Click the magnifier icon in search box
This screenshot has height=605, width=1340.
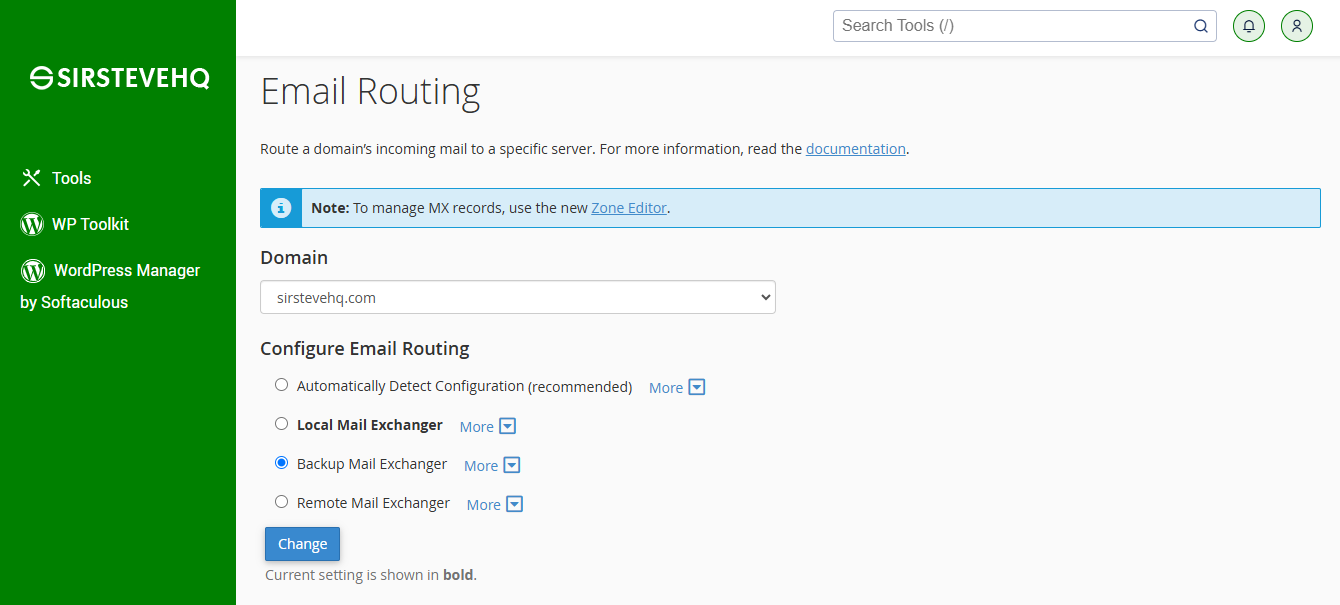click(1201, 26)
